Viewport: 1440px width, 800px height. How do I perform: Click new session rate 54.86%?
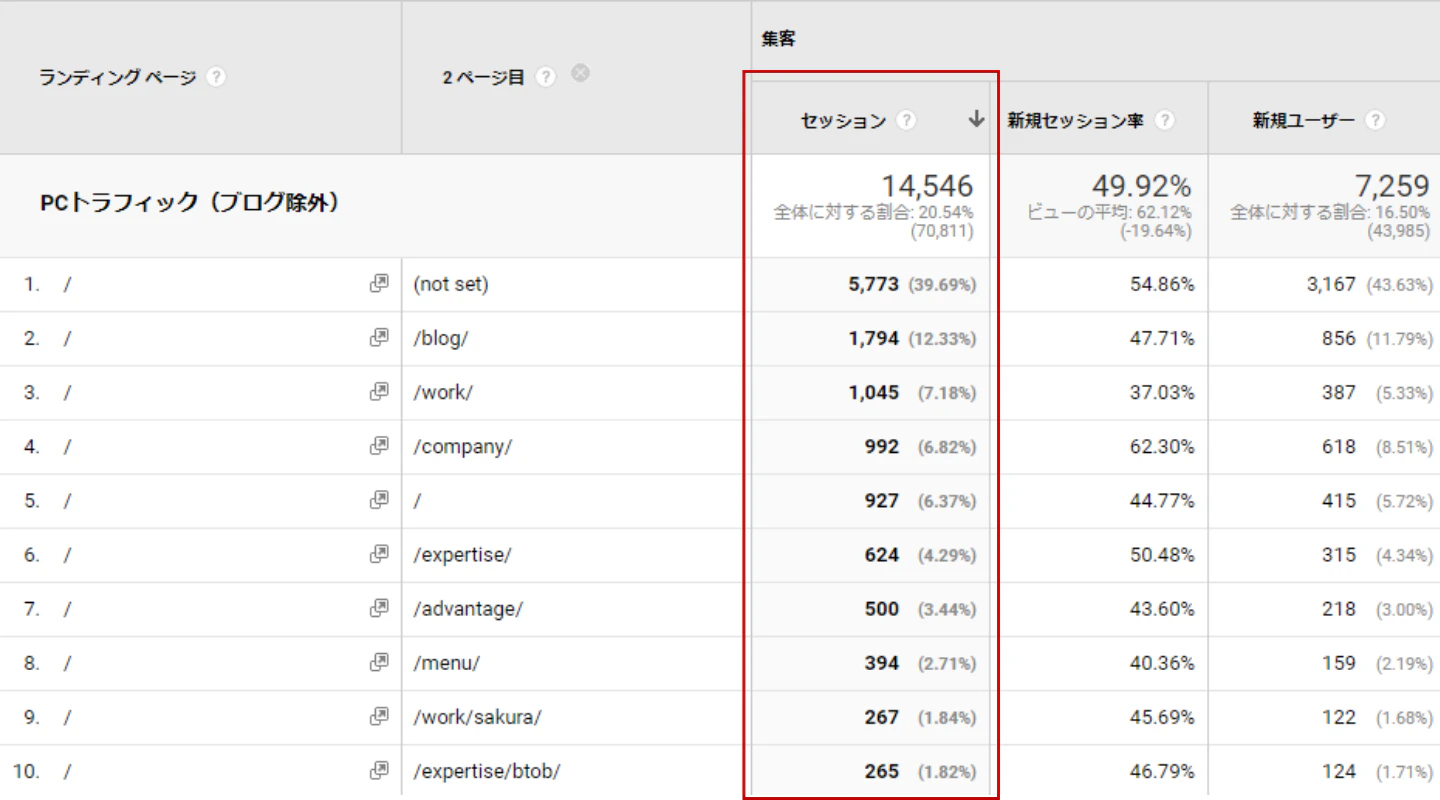(x=1162, y=284)
